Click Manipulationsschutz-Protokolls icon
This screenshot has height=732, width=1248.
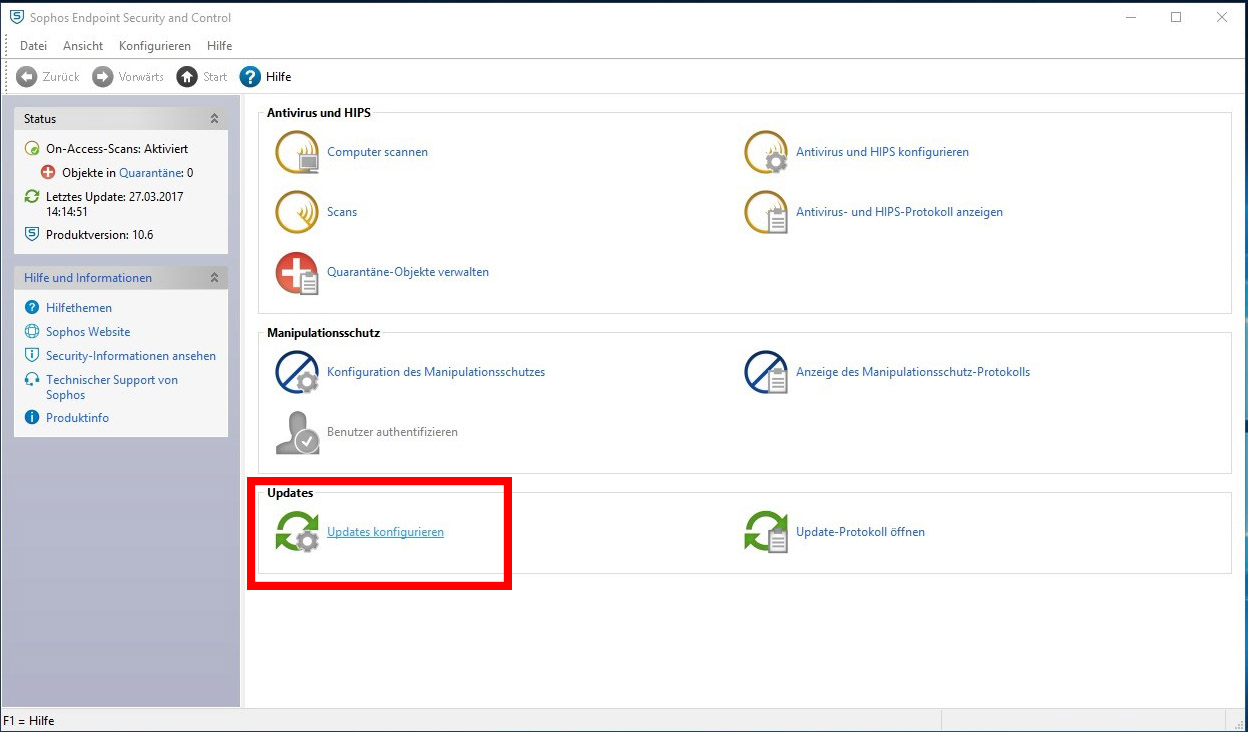[766, 372]
